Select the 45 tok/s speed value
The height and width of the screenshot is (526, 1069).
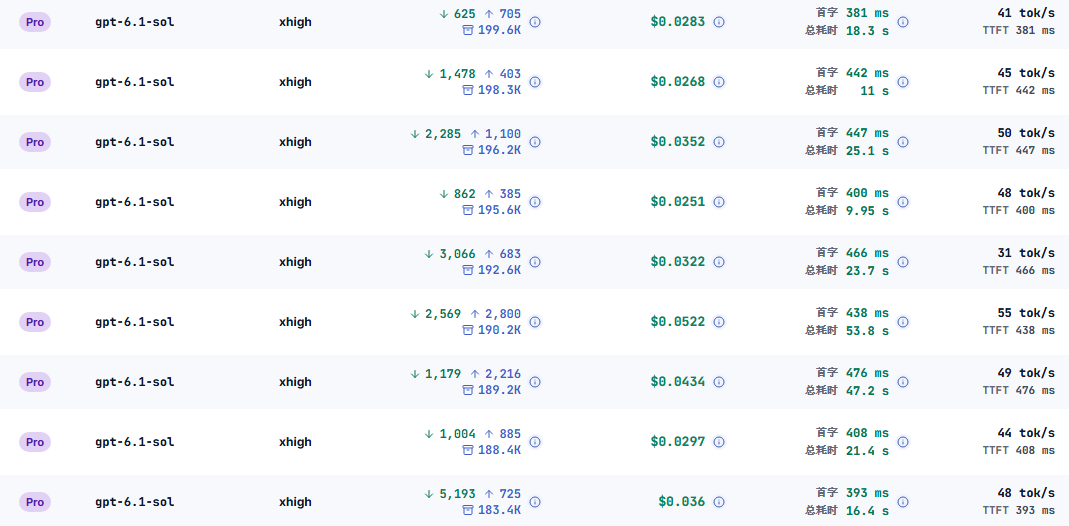tap(1026, 73)
